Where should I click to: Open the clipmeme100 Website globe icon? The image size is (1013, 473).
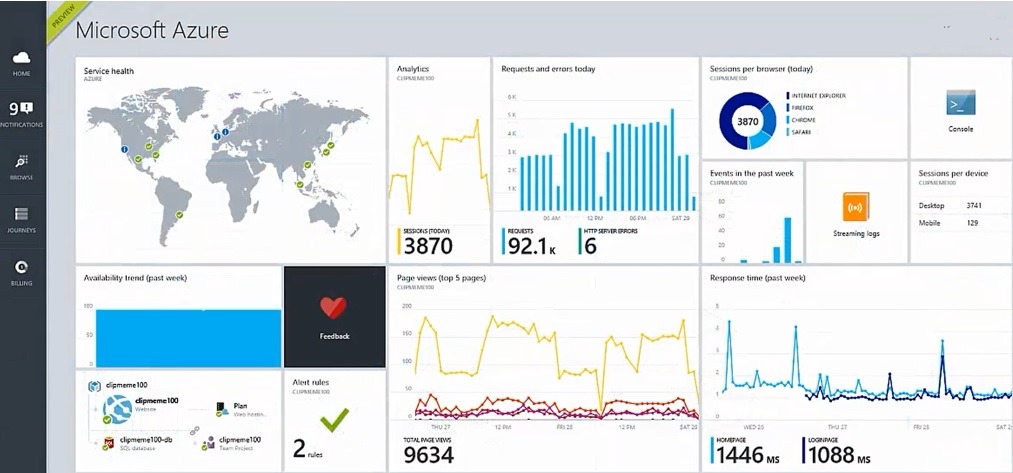(118, 409)
